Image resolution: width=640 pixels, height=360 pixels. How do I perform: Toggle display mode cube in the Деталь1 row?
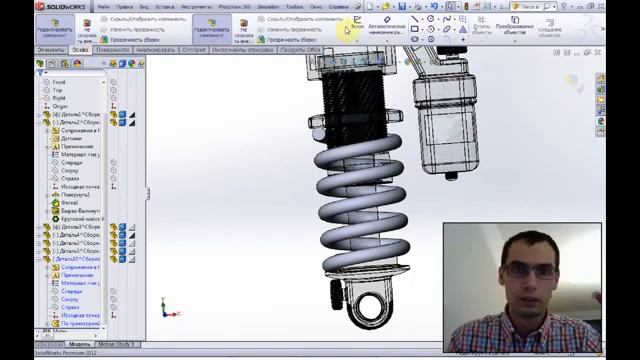pos(122,114)
